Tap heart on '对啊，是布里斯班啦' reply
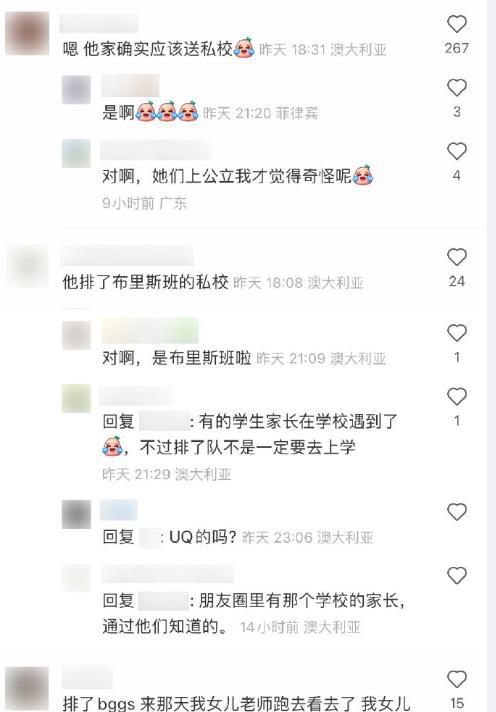 coord(456,333)
